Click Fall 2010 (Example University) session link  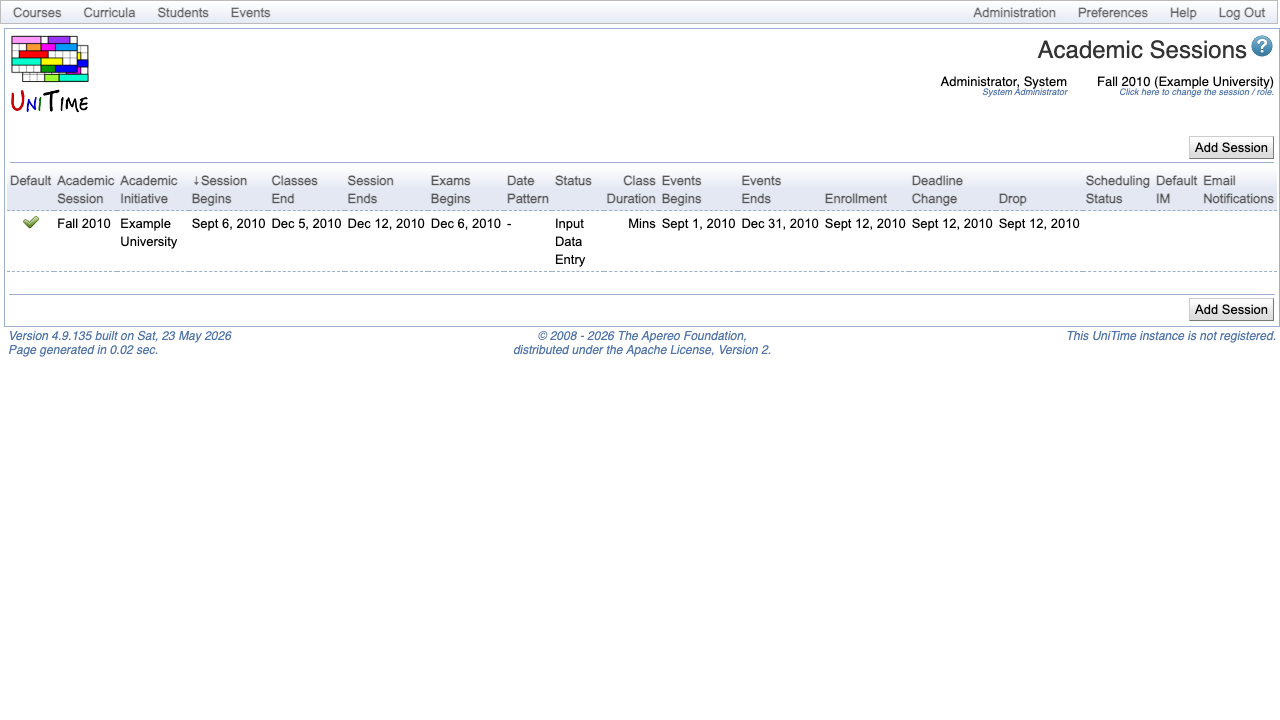pyautogui.click(x=1185, y=82)
